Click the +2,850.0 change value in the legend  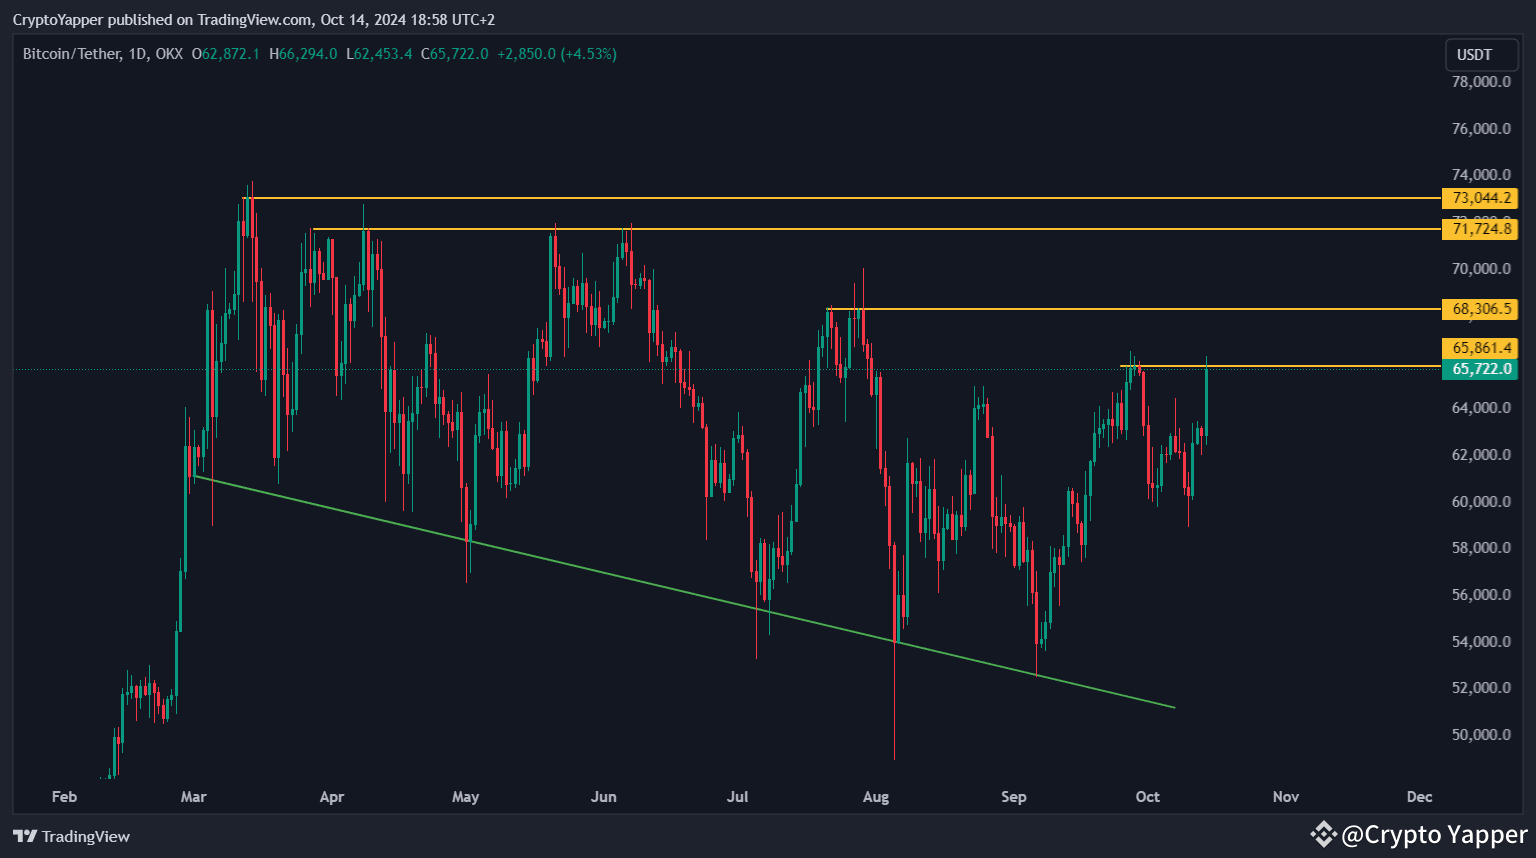[527, 54]
